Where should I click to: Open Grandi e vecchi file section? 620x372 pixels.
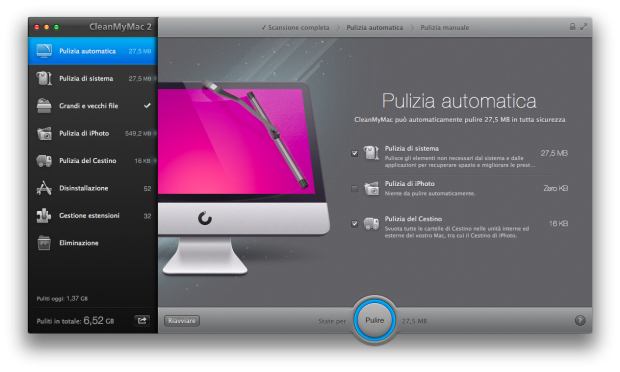pos(93,106)
